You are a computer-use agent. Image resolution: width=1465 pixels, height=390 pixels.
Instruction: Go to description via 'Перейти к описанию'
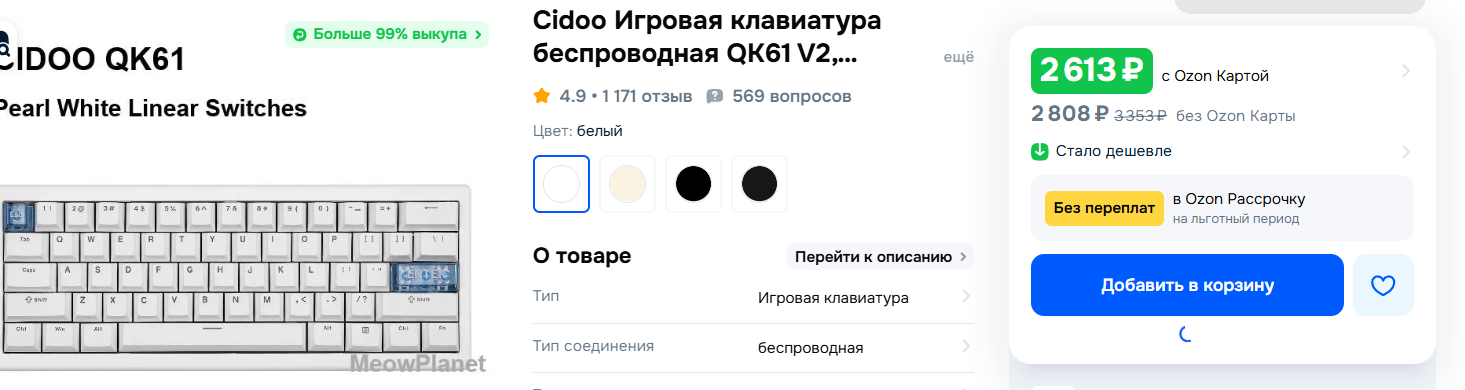[x=880, y=257]
